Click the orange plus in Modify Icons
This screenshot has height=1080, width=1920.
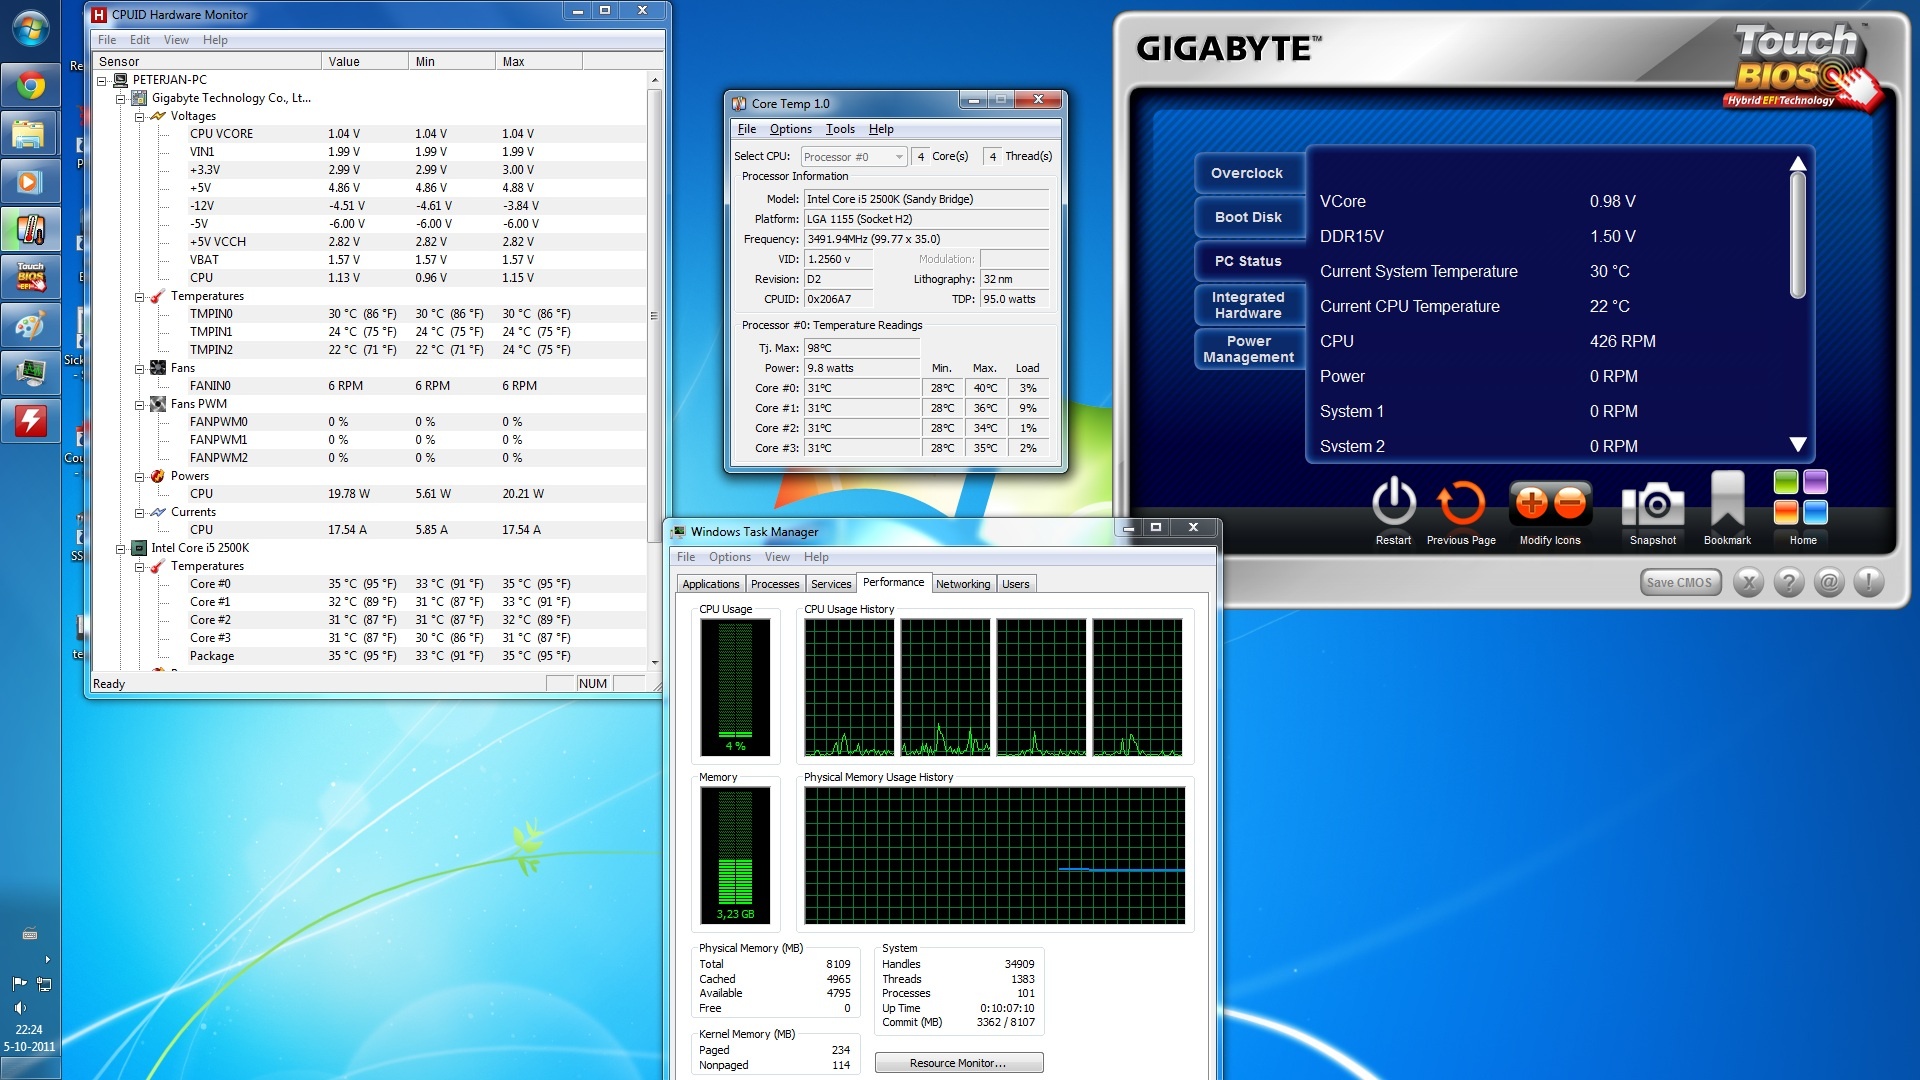tap(1531, 503)
